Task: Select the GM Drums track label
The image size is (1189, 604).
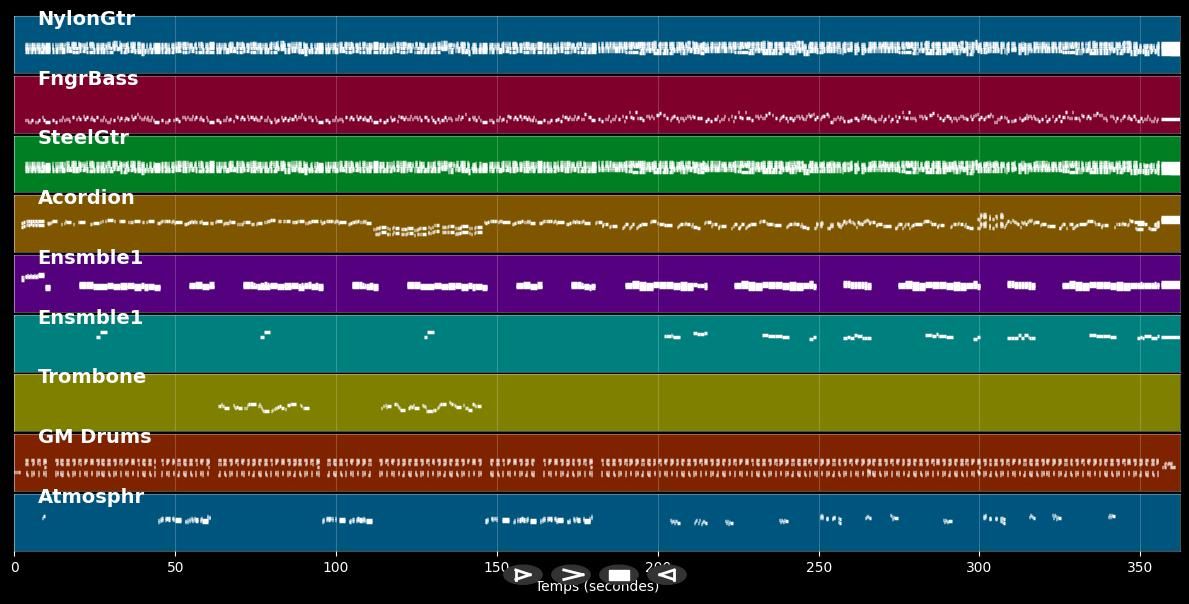Action: tap(95, 437)
